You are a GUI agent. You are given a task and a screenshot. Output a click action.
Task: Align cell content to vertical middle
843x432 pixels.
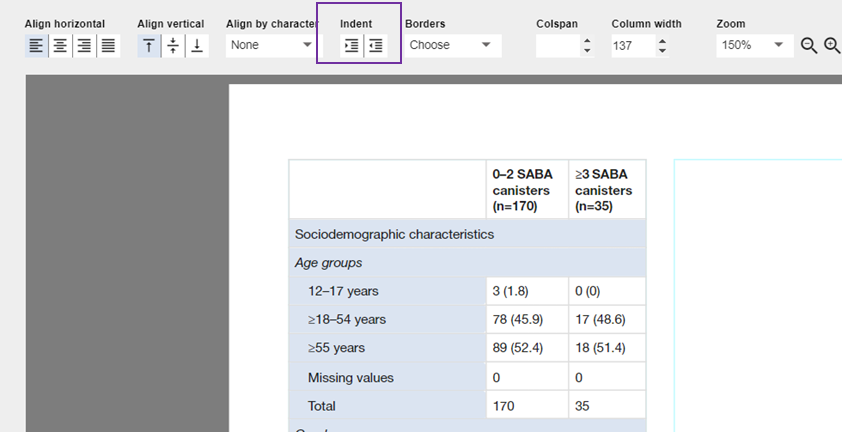(x=173, y=46)
